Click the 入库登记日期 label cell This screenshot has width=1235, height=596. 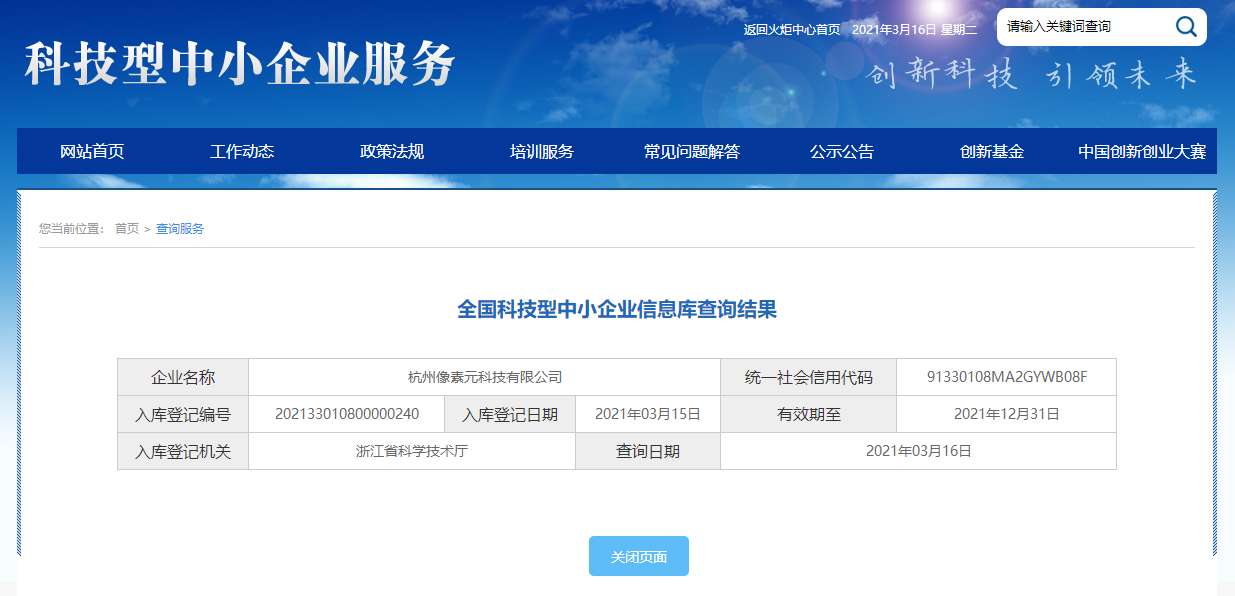tap(510, 414)
